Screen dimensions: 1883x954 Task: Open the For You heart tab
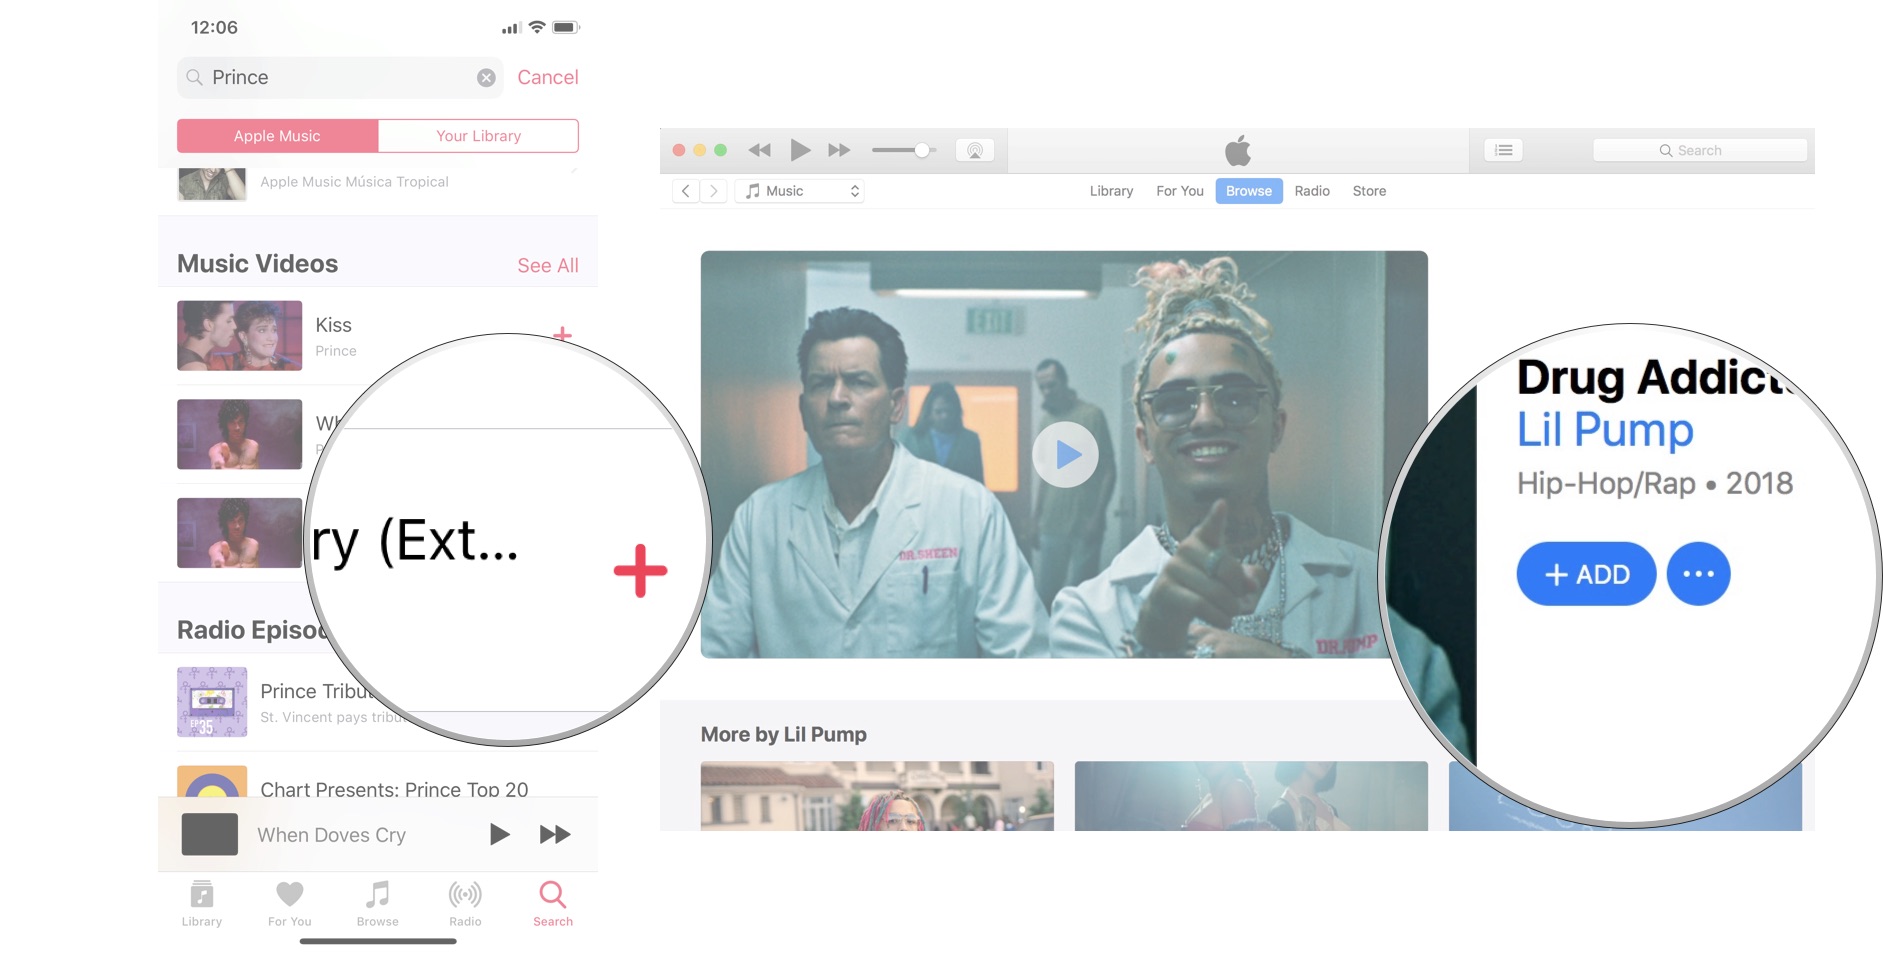point(290,903)
